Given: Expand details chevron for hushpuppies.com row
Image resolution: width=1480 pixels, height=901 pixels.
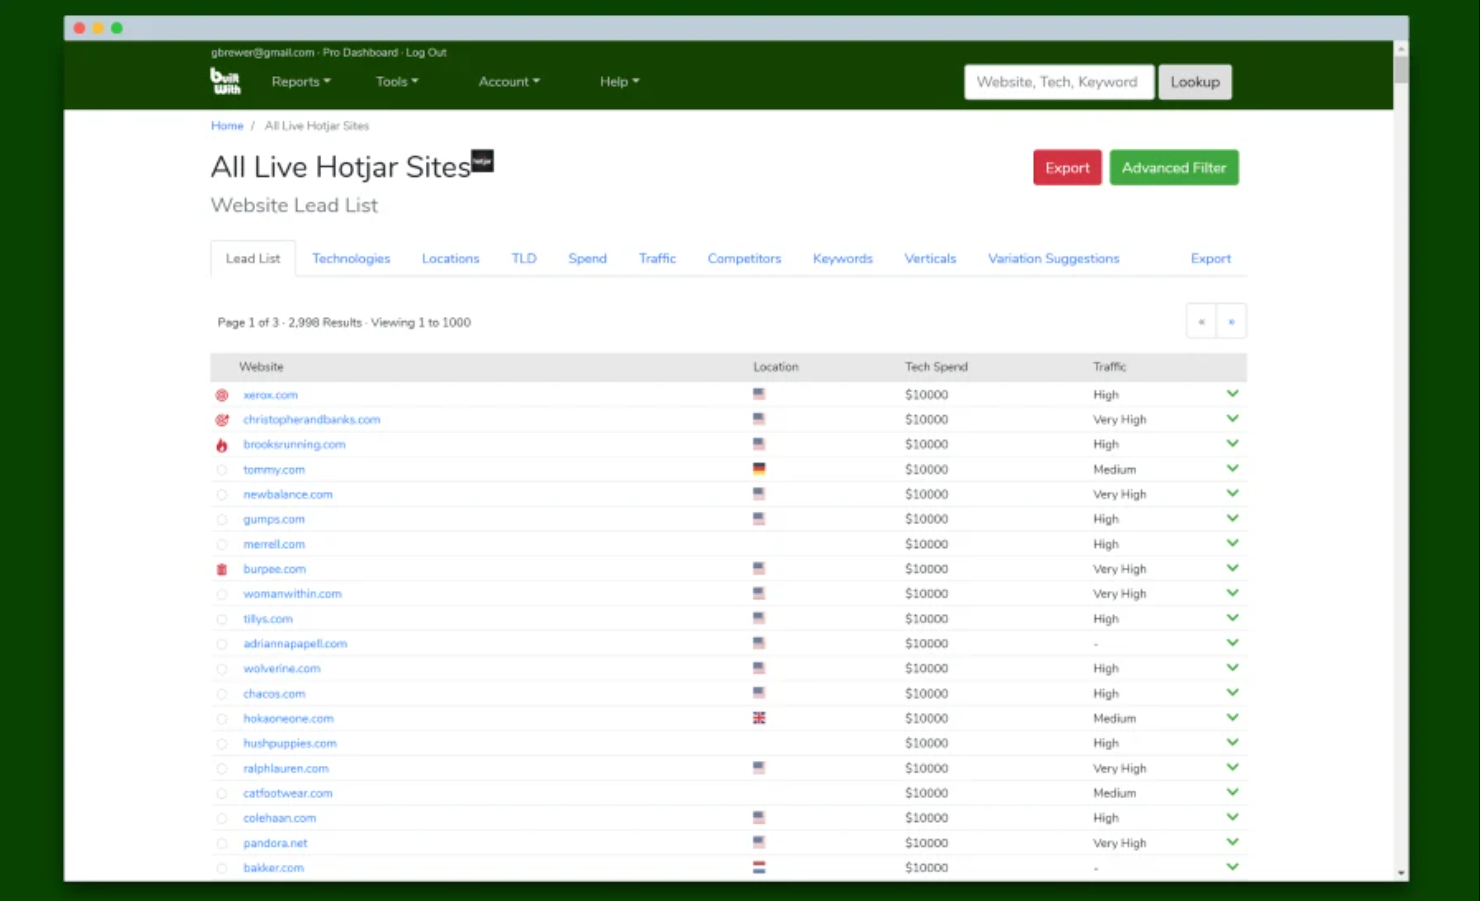Looking at the screenshot, I should [1232, 743].
